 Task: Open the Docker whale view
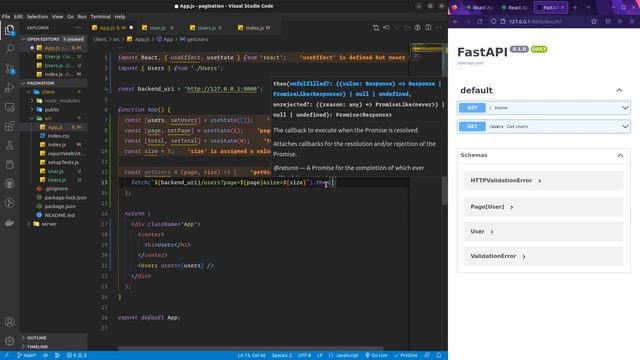9,222
